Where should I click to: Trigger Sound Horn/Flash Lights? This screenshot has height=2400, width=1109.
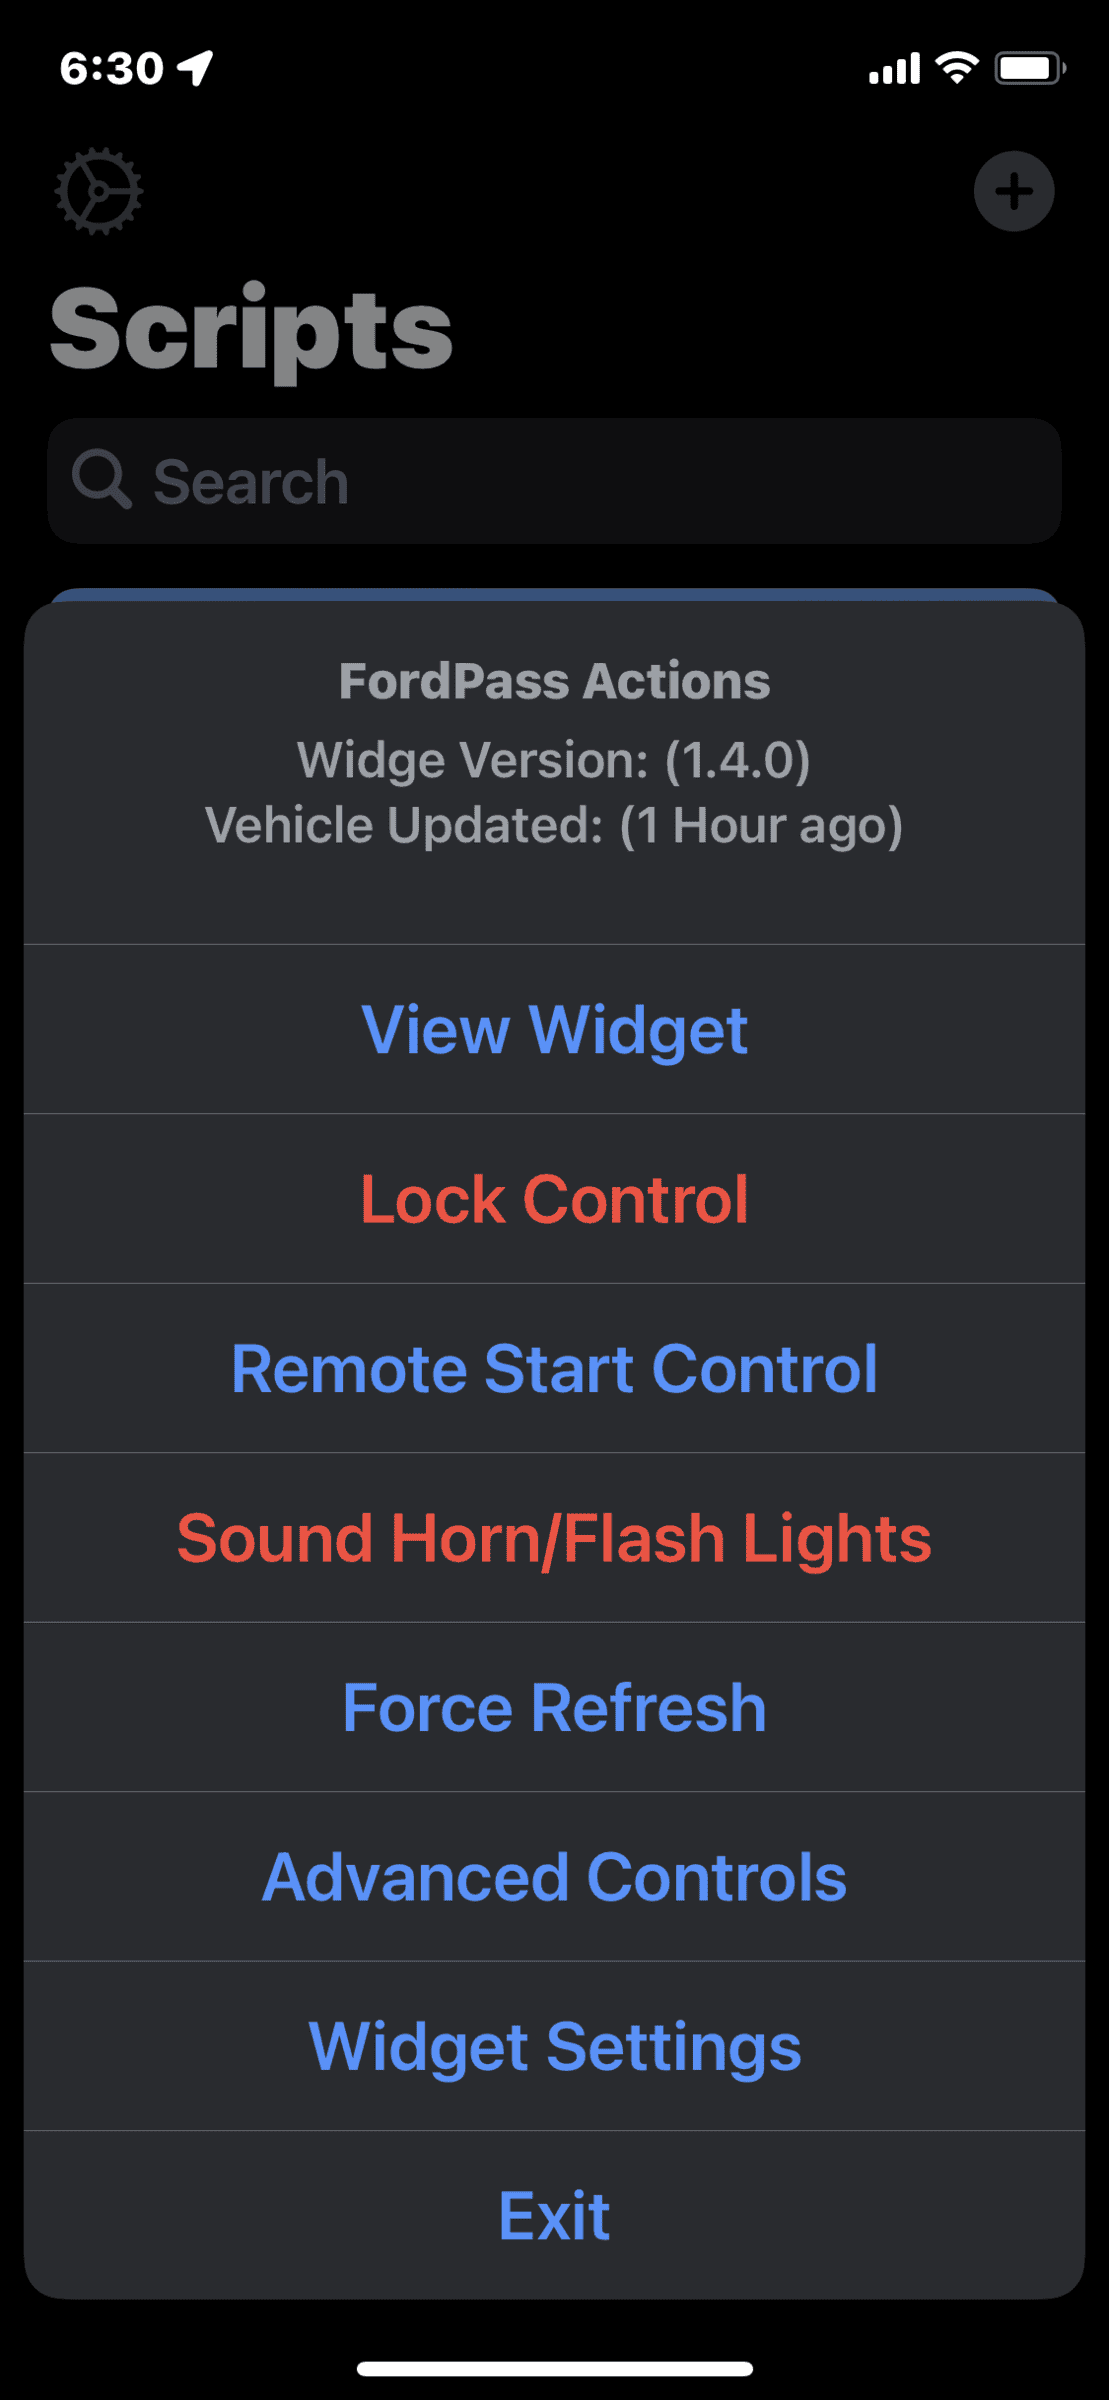pos(554,1537)
